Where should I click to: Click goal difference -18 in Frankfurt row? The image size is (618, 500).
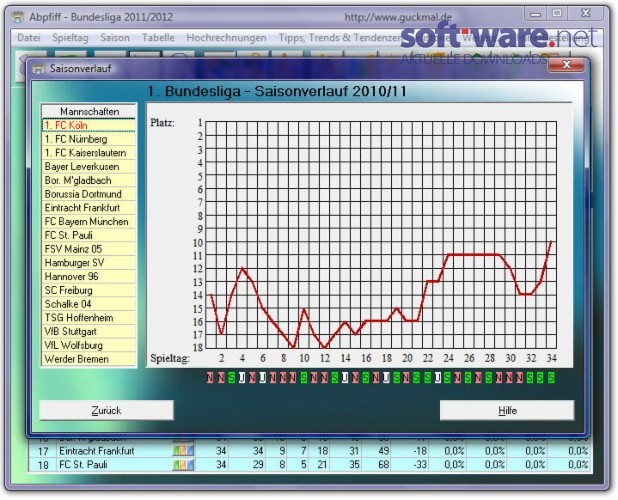[x=420, y=451]
